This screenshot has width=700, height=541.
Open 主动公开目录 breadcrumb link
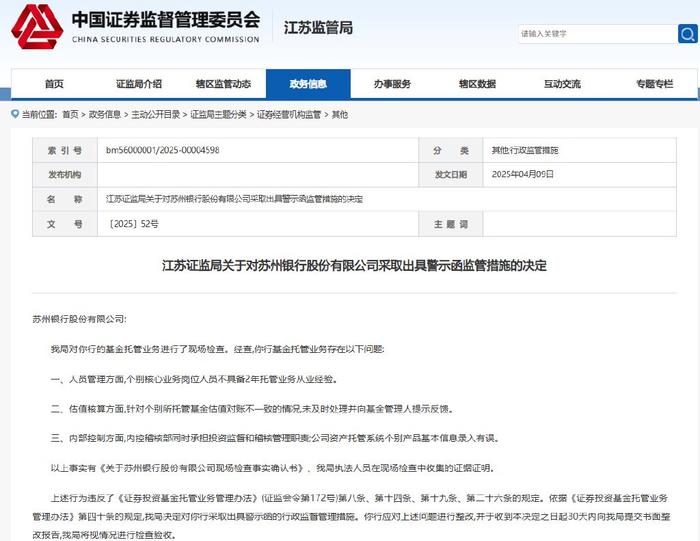(x=155, y=115)
